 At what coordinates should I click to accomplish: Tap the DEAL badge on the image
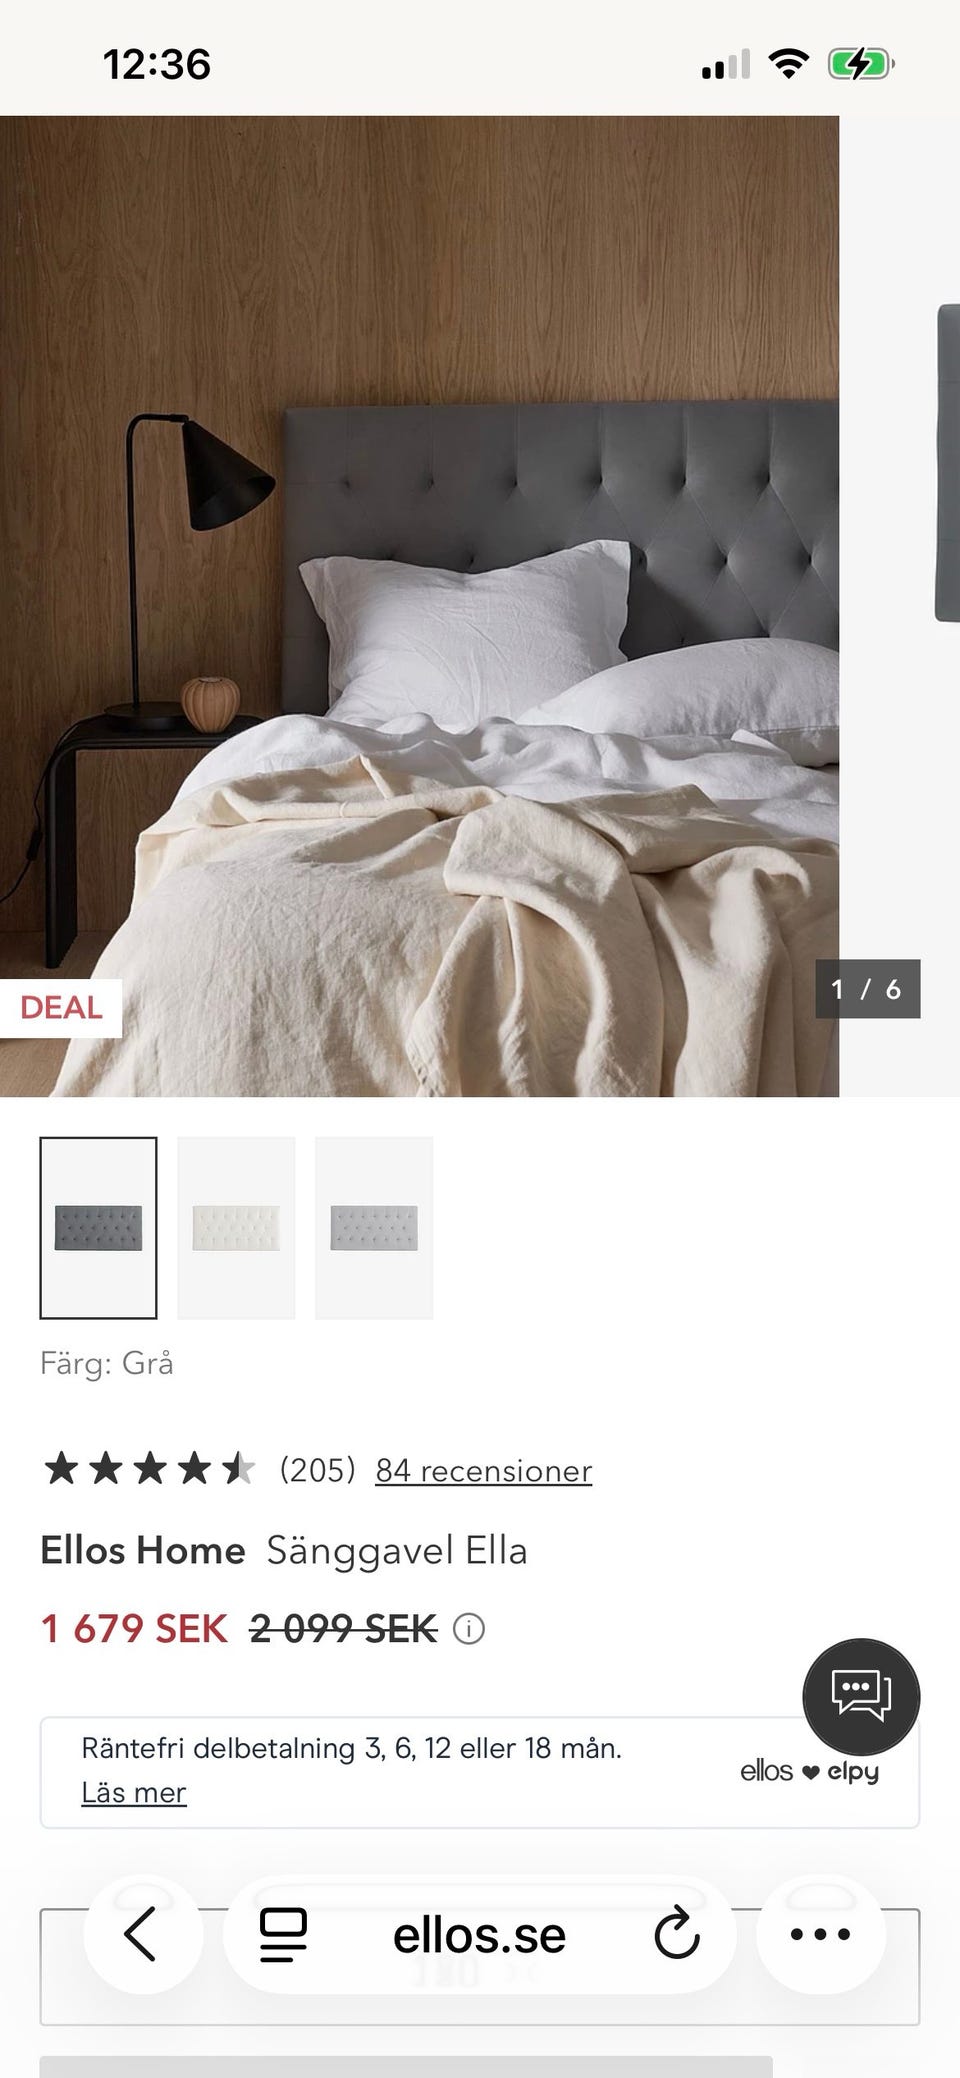pos(61,1007)
